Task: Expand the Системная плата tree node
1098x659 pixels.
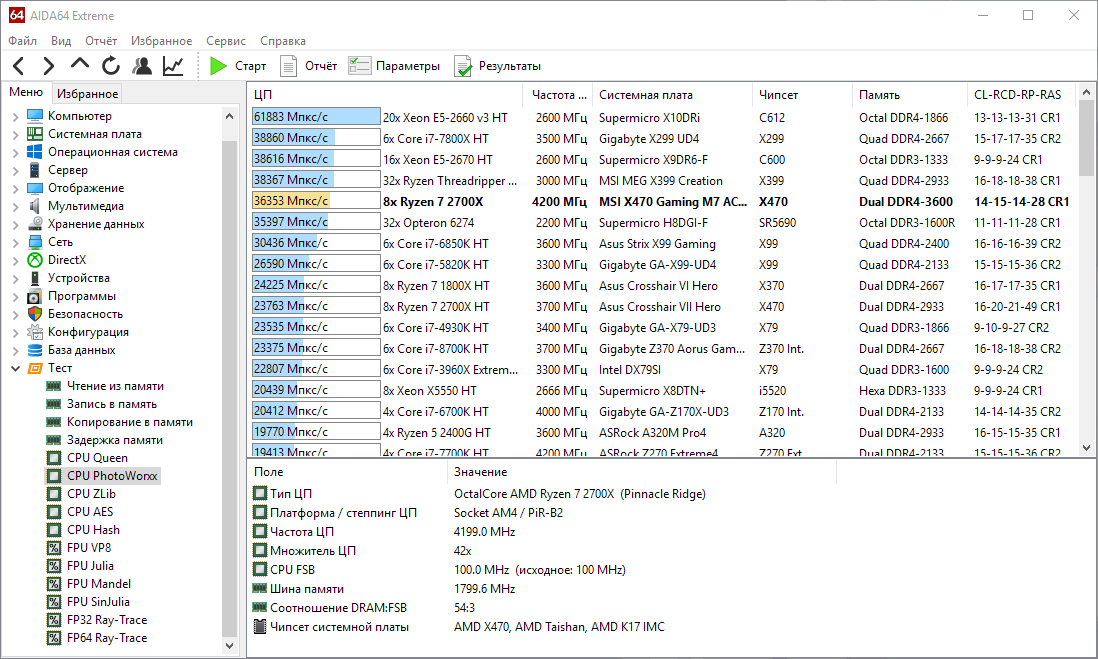Action: tap(15, 134)
